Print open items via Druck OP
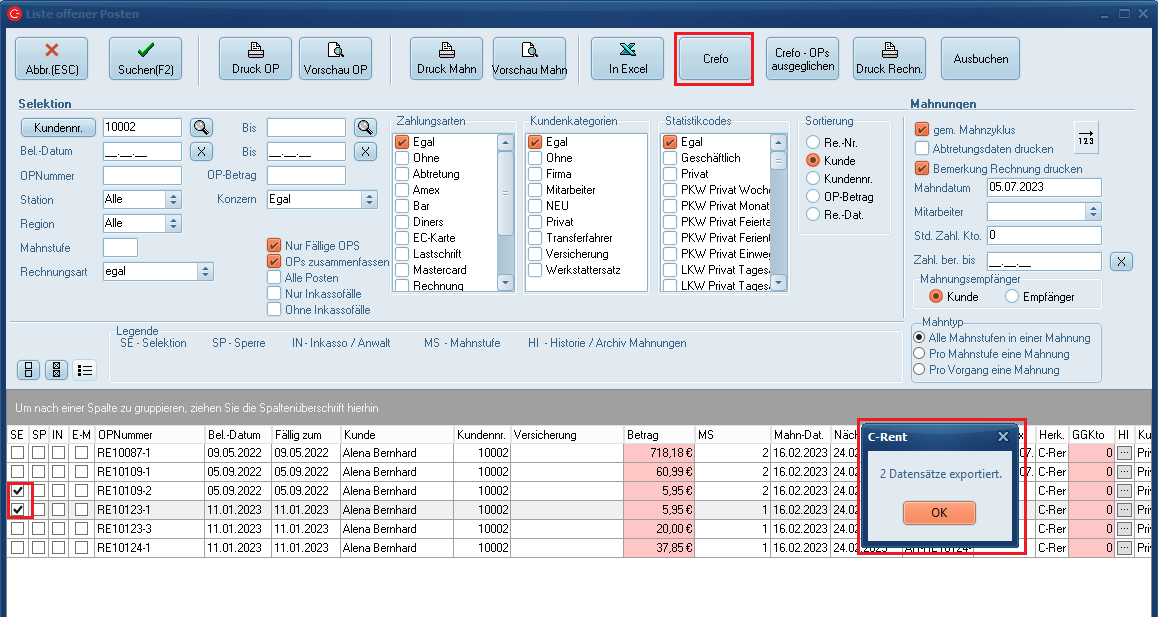 [255, 58]
